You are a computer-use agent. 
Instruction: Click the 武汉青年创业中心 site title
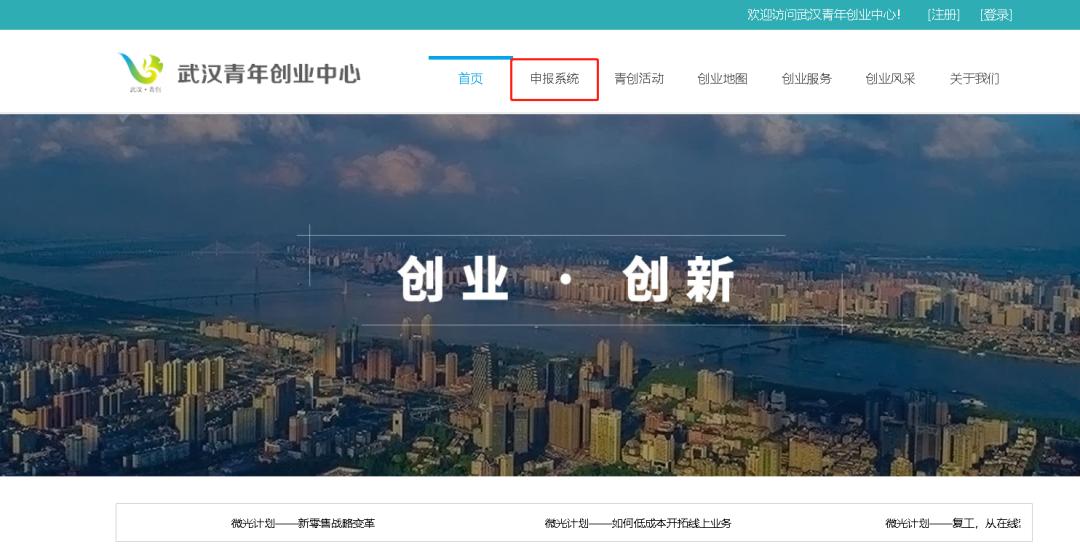coord(269,74)
